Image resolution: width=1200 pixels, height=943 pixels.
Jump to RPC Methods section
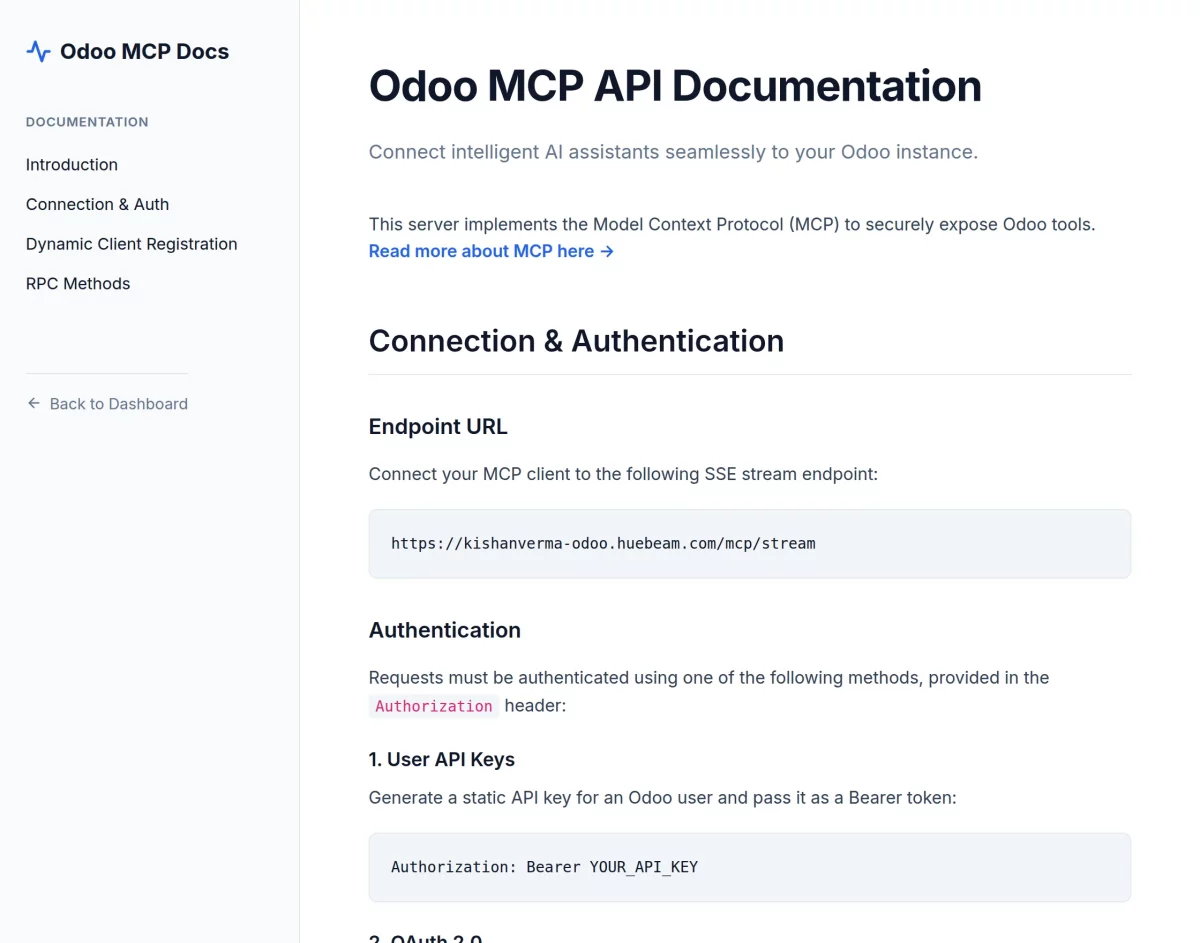(x=78, y=284)
